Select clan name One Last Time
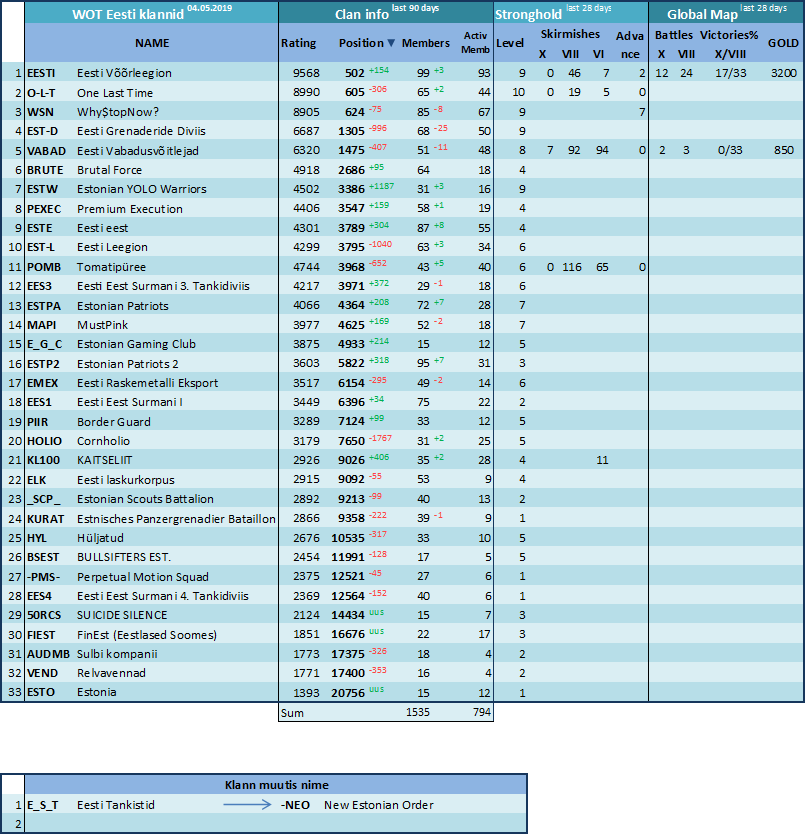The height and width of the screenshot is (834, 805). 115,93
